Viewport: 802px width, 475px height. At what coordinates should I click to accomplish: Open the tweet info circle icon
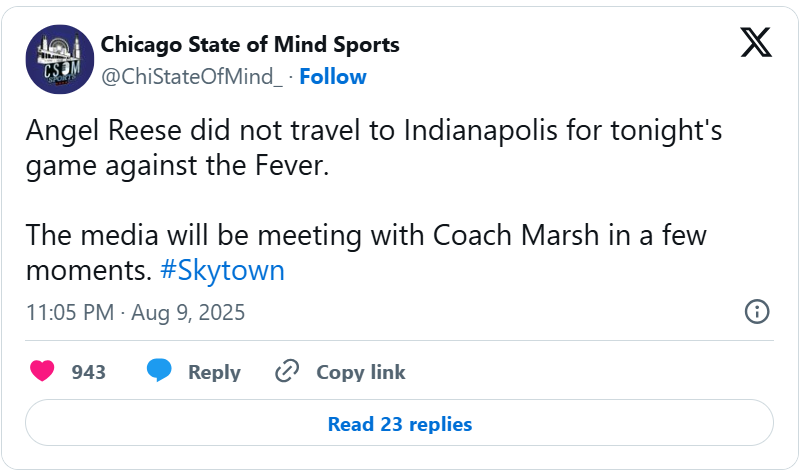(756, 311)
